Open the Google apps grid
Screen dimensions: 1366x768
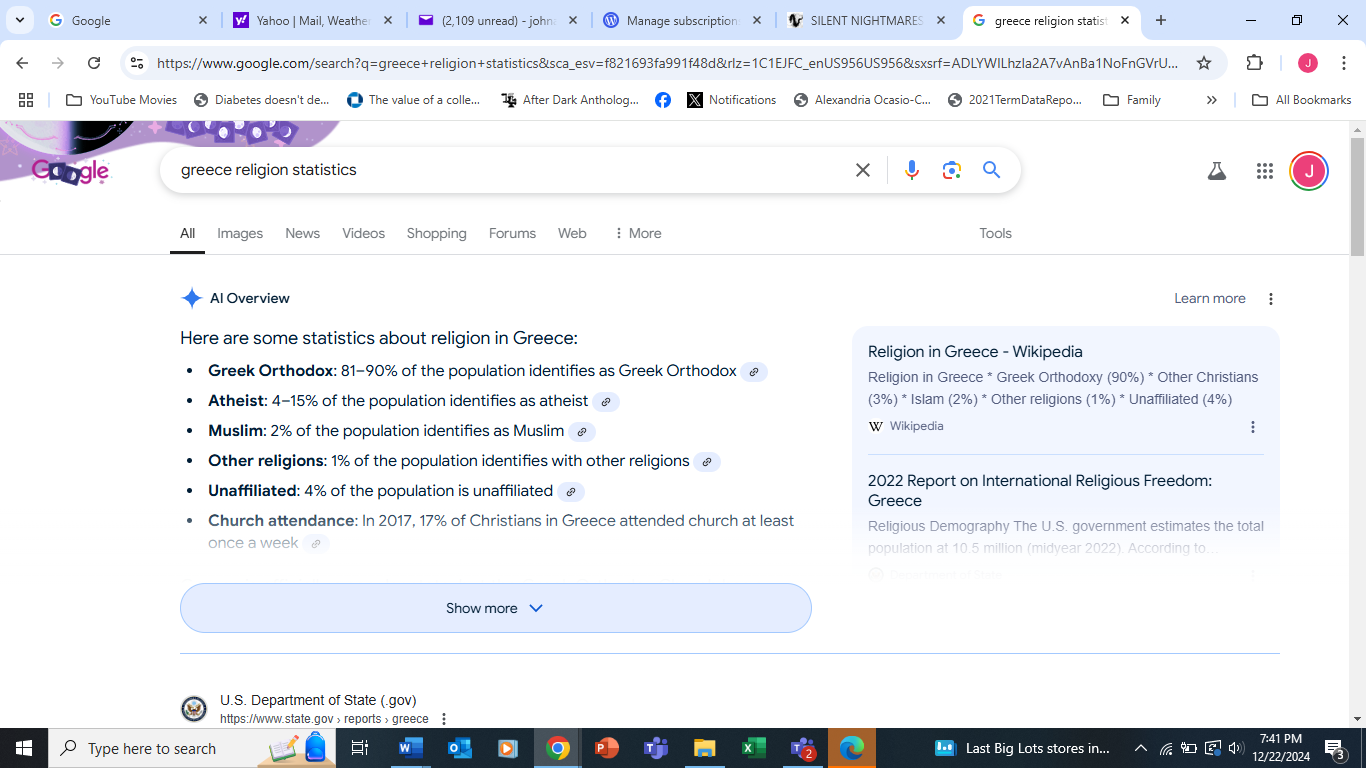(1264, 171)
